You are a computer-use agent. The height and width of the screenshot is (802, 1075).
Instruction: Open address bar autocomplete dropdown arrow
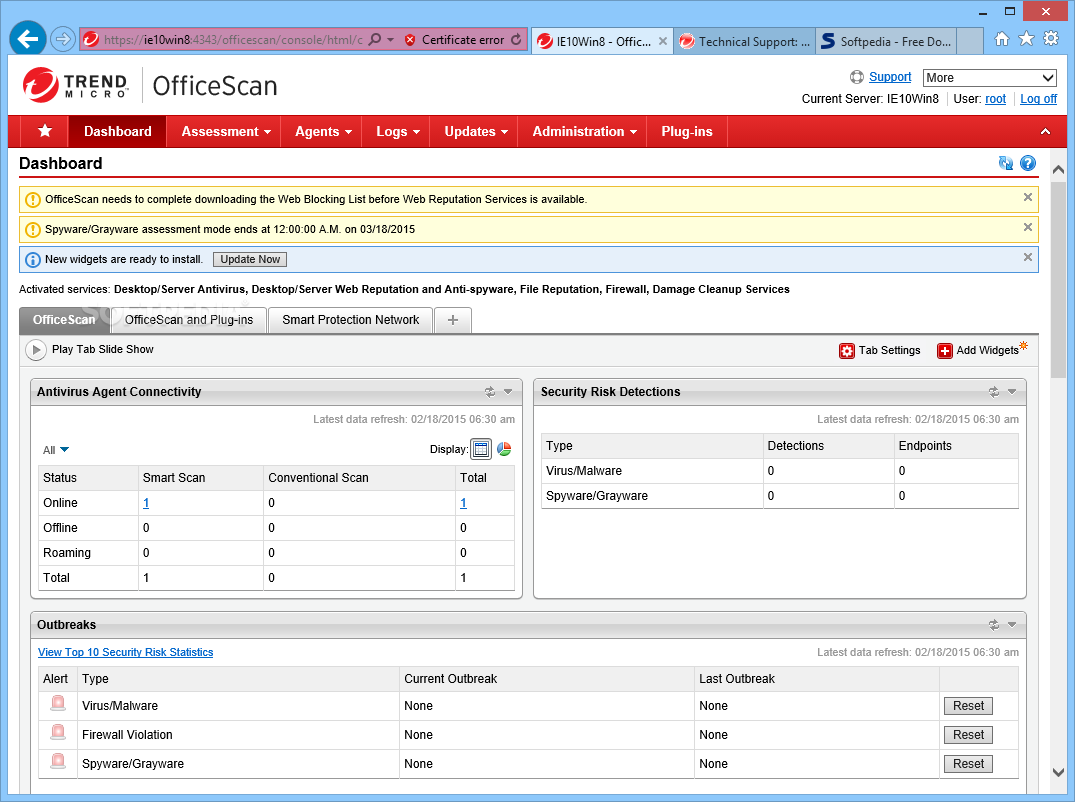391,40
